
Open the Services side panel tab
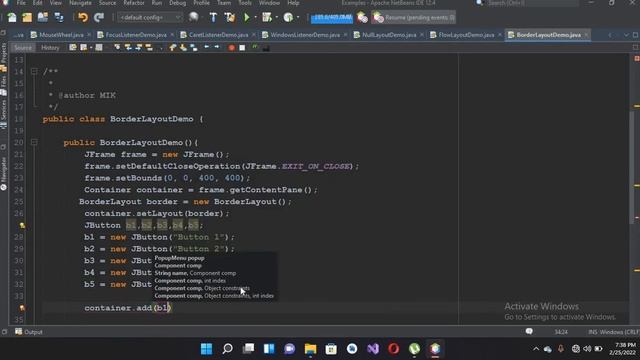coord(4,113)
